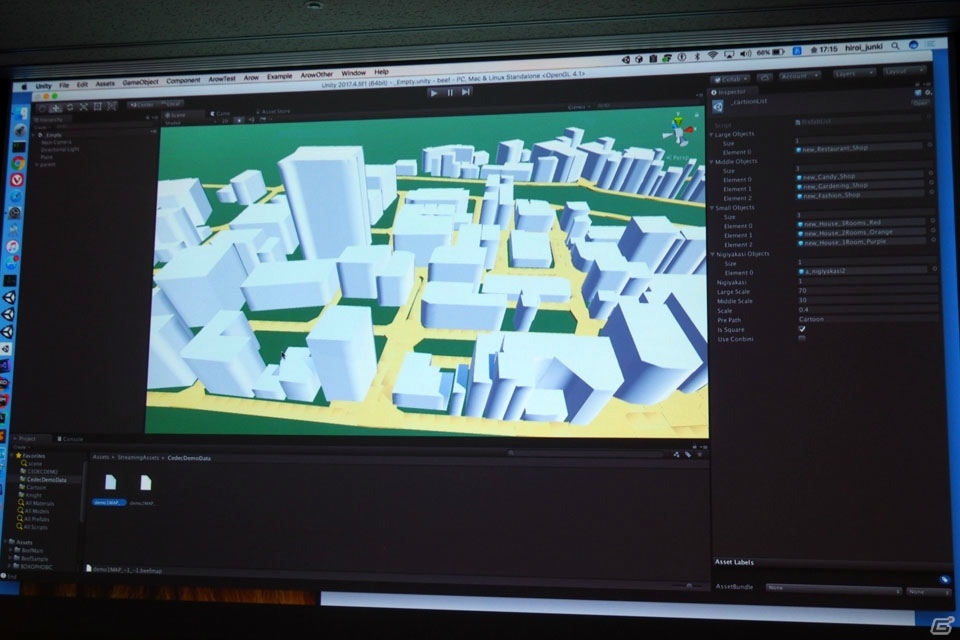960x640 pixels.
Task: Collapse the Small Objects array
Action: pos(713,208)
